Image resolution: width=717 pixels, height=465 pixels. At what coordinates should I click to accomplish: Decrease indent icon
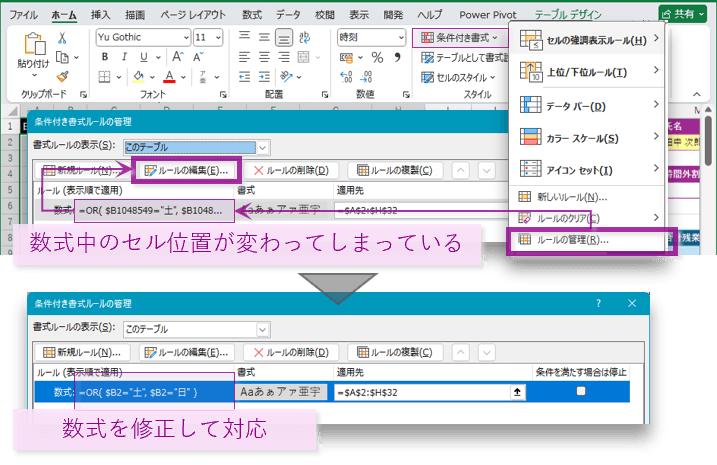click(x=245, y=77)
